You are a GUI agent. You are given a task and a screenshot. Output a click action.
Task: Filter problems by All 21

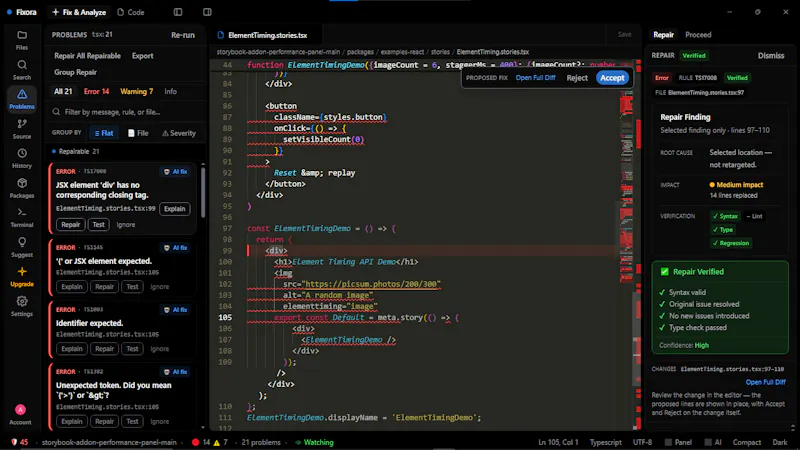click(x=63, y=91)
